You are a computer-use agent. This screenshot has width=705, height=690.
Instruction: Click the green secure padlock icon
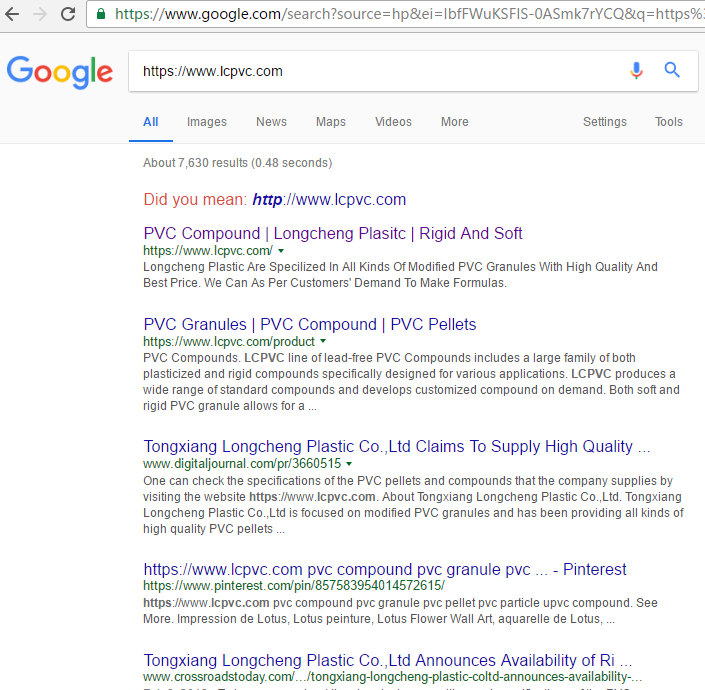[x=101, y=14]
